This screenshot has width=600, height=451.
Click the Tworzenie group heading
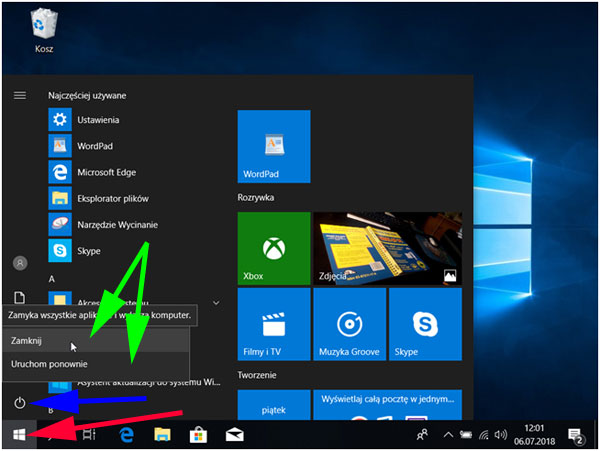257,375
